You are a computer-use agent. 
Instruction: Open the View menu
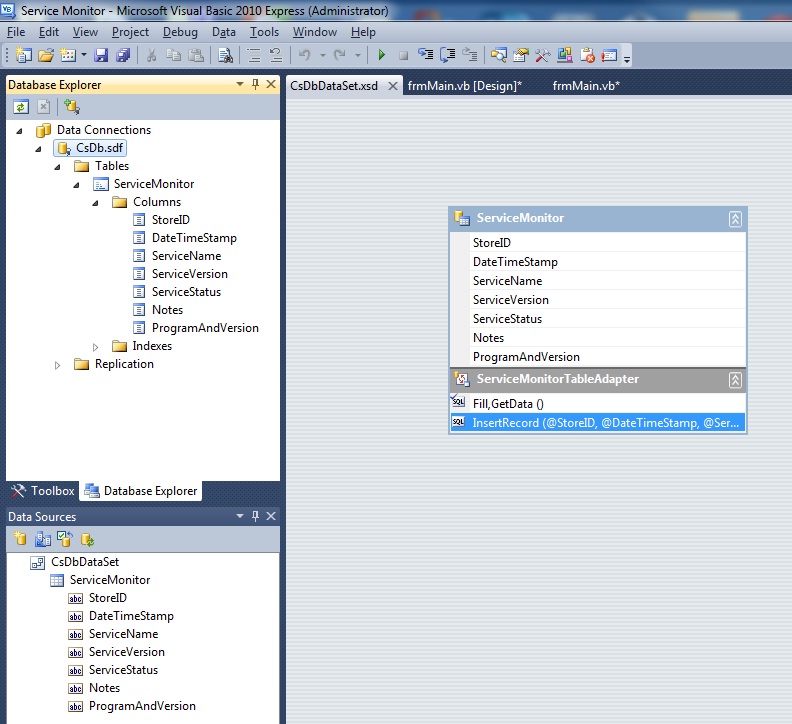point(85,32)
